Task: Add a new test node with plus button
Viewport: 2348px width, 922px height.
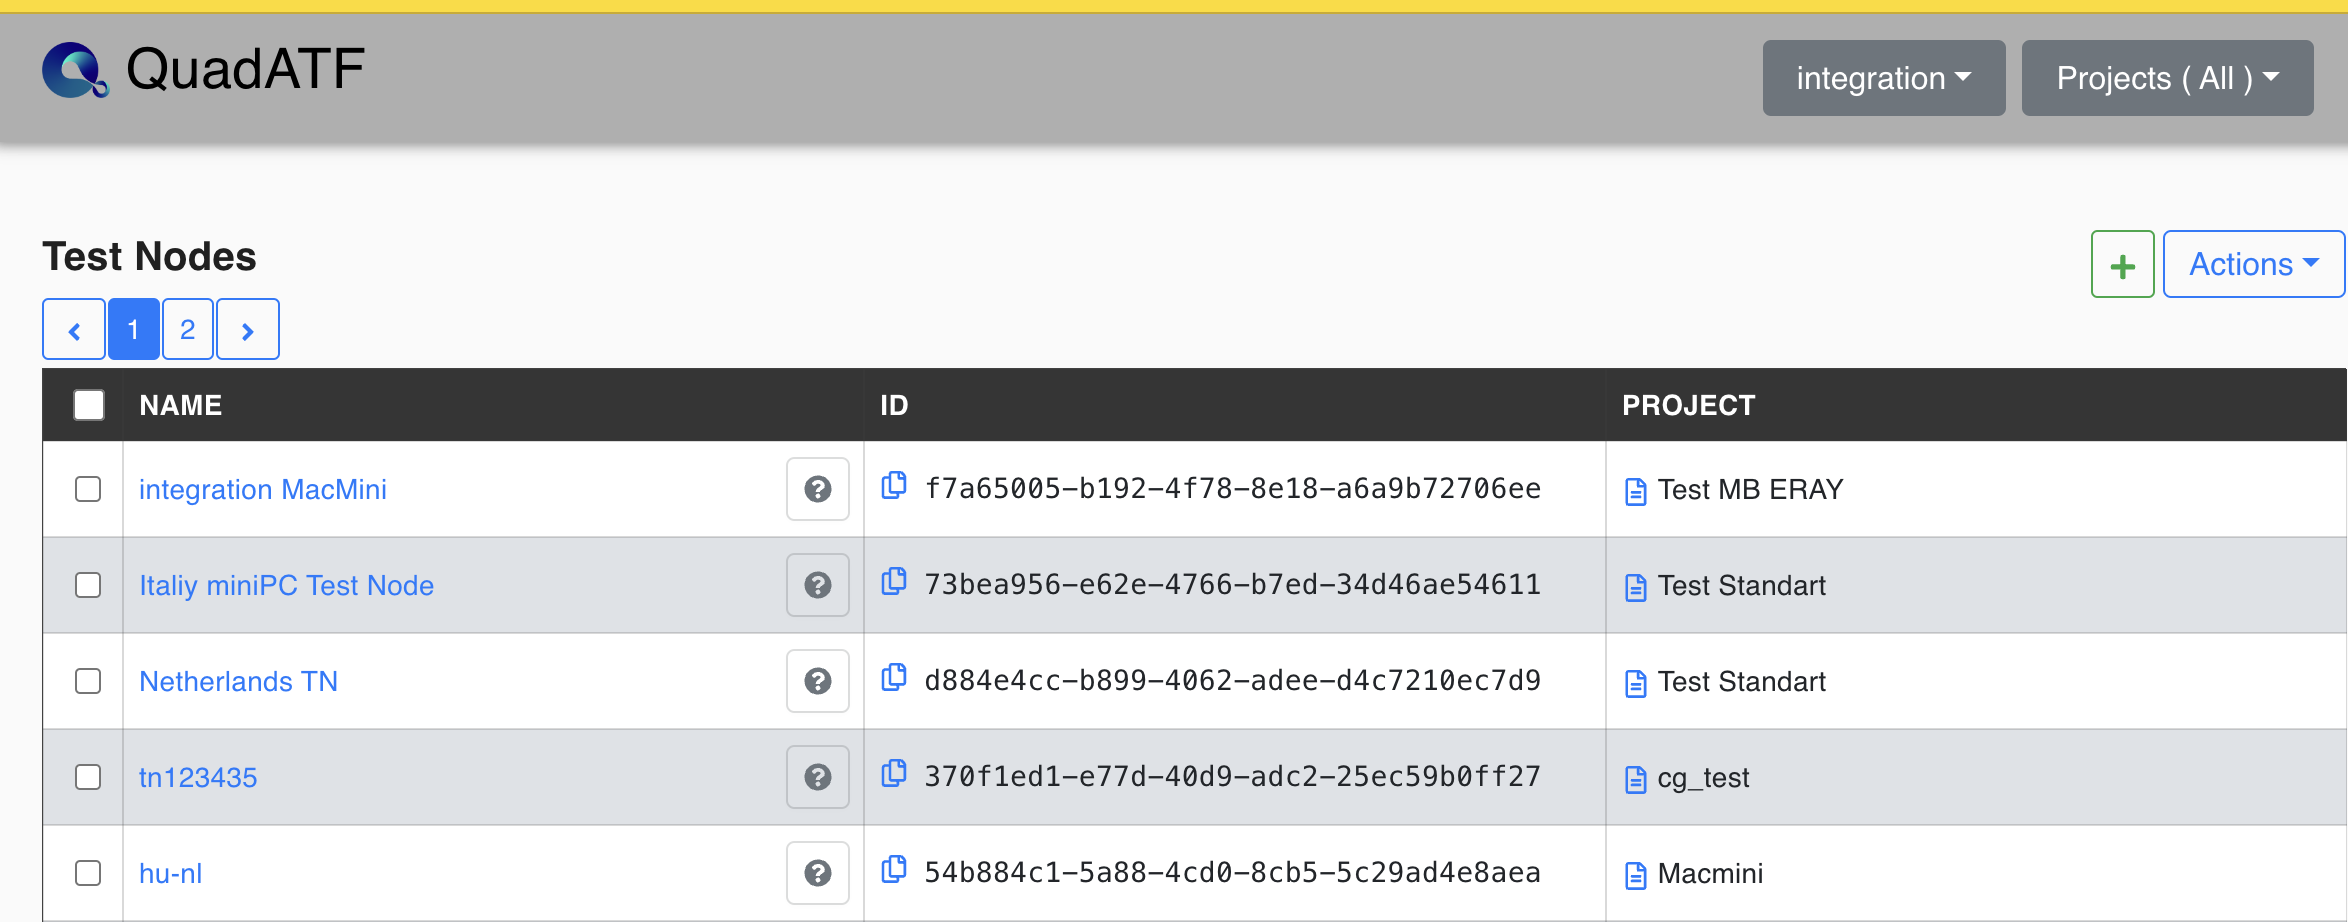Action: point(2123,265)
